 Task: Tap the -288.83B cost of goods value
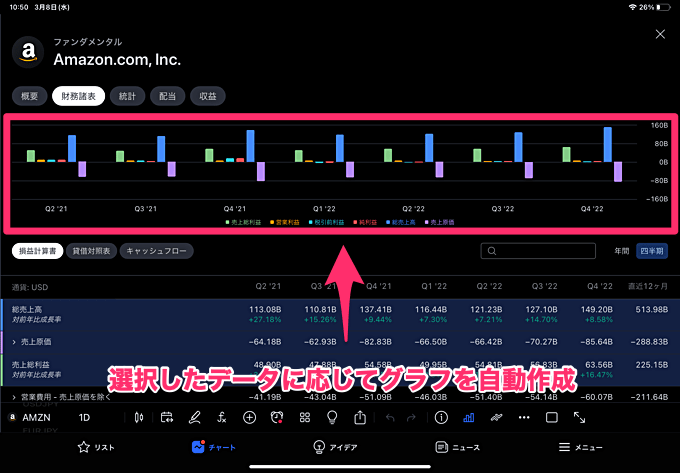(x=649, y=342)
